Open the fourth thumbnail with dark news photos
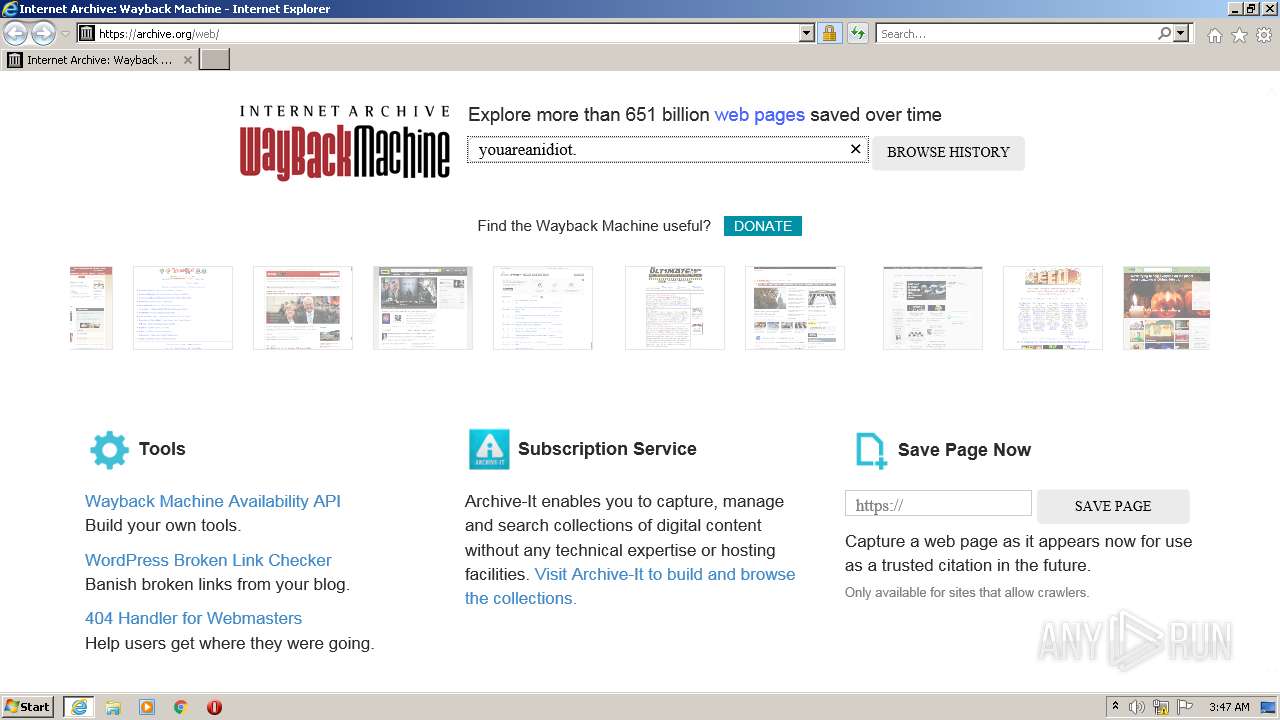1280x720 pixels. click(423, 308)
